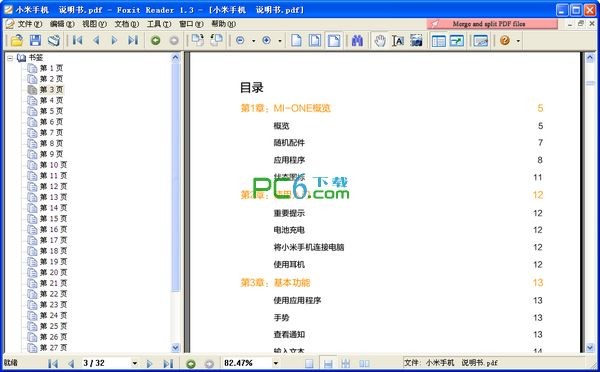Open the zoom in dropdown arrow
The height and width of the screenshot is (372, 600).
[280, 41]
